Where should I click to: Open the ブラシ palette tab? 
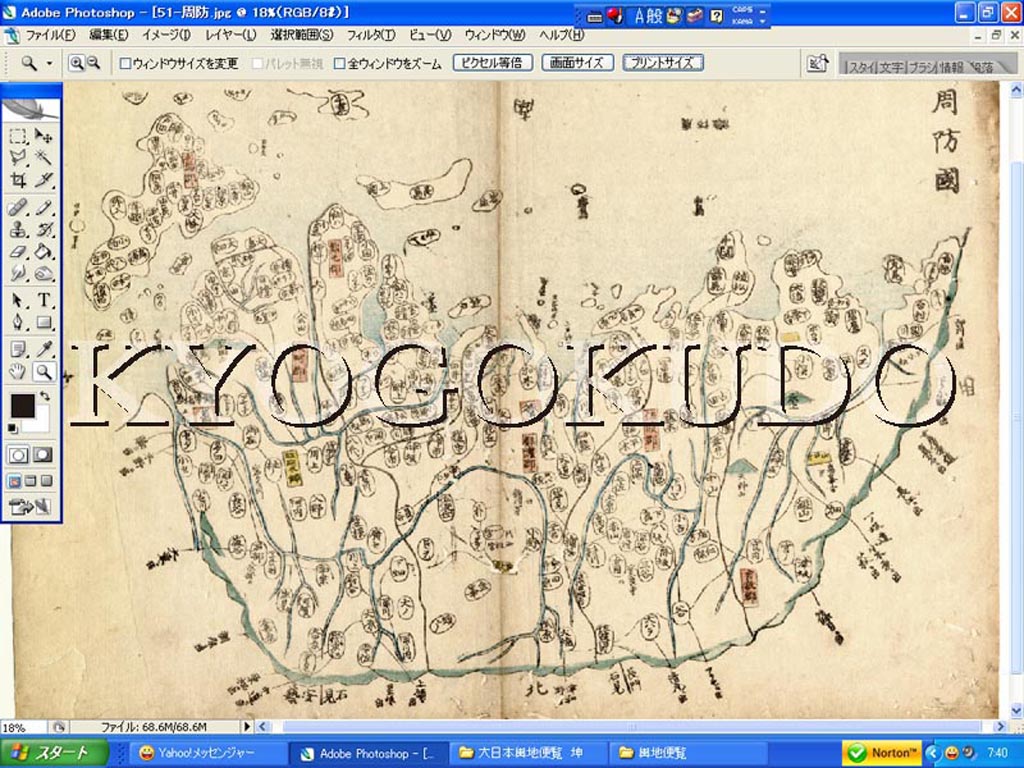coord(923,67)
